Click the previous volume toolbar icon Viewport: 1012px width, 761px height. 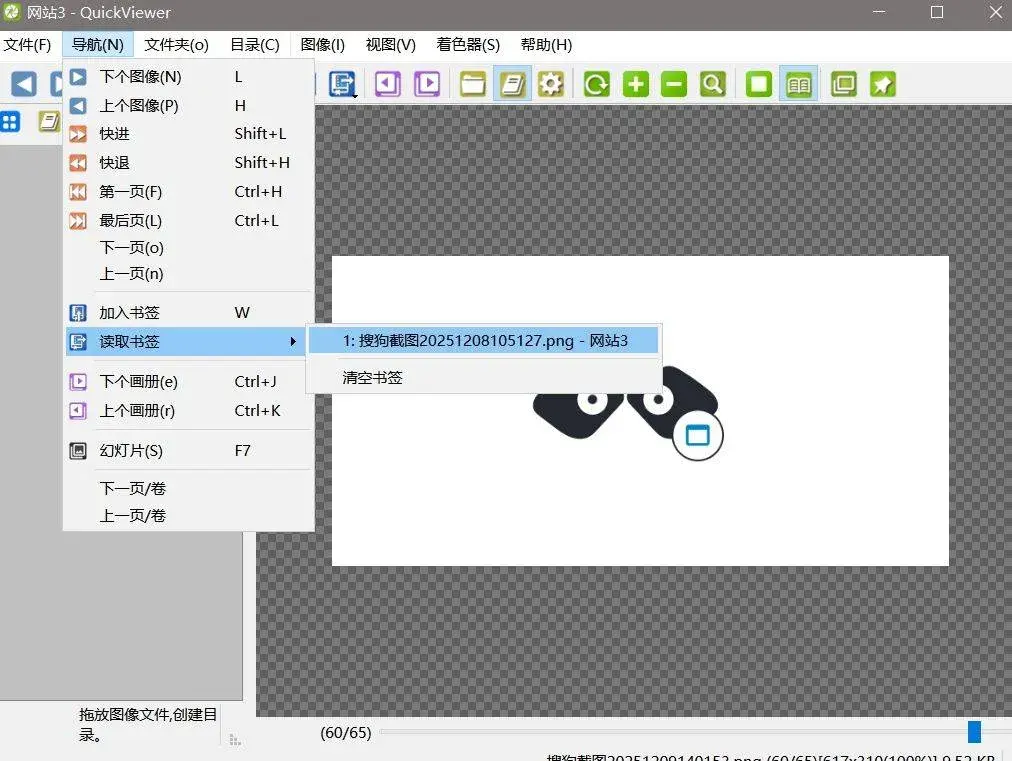pos(388,84)
